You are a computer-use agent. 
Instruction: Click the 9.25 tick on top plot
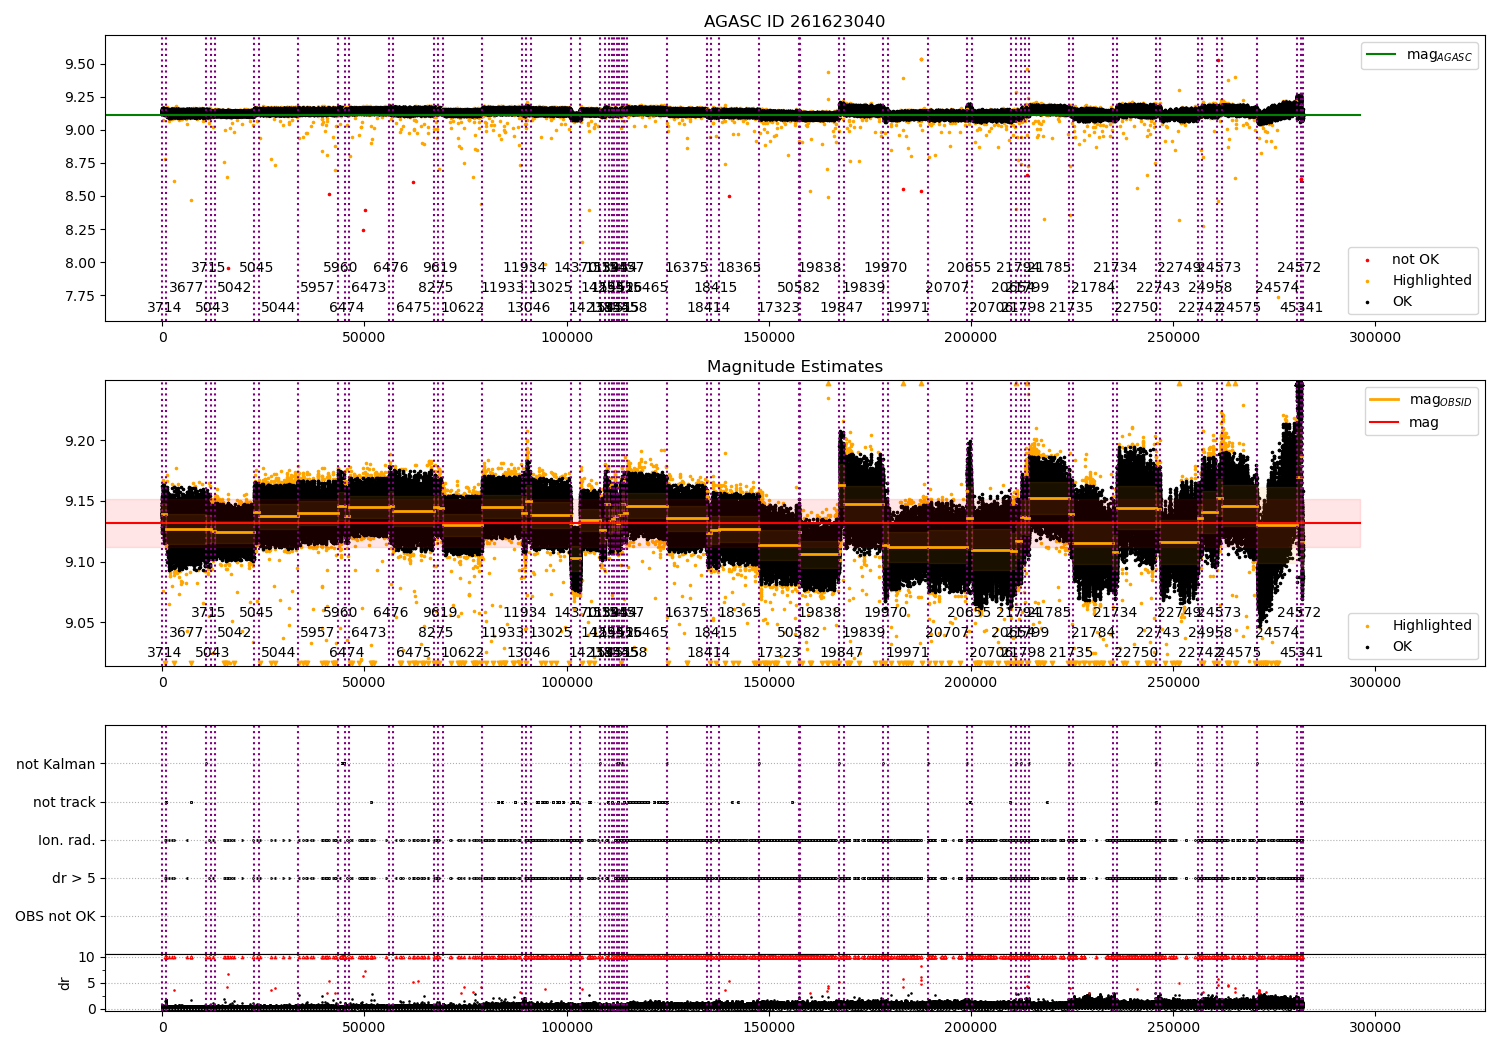(78, 97)
